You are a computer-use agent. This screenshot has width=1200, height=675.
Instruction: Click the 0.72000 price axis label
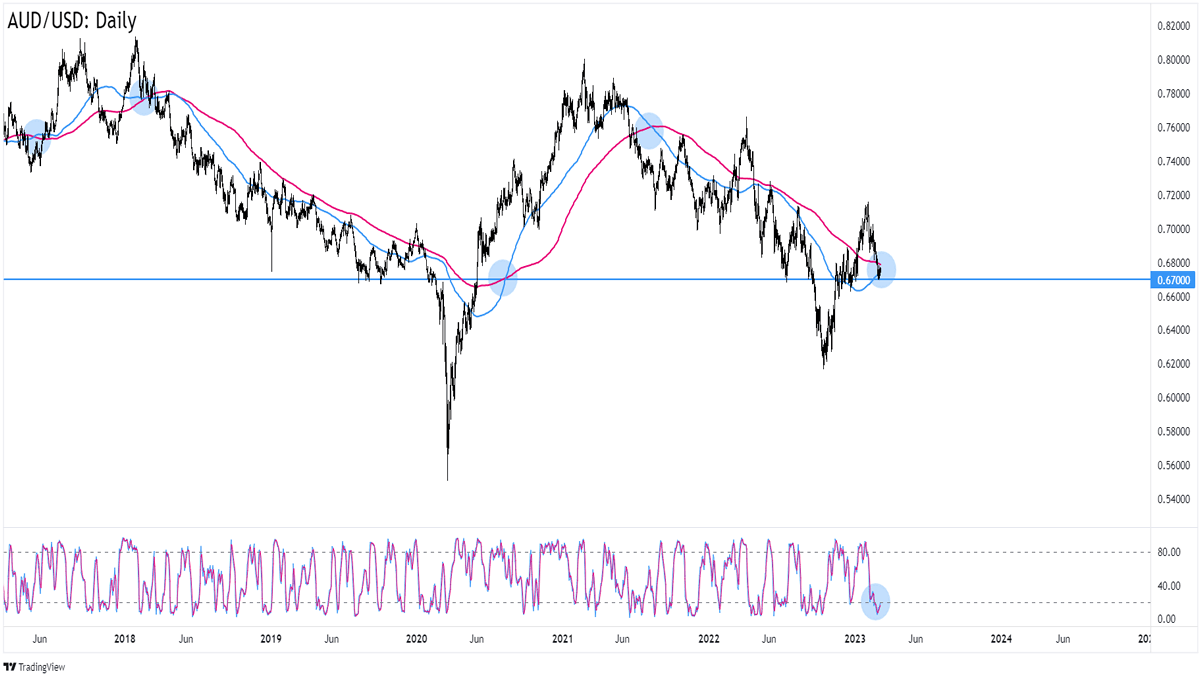(1173, 195)
